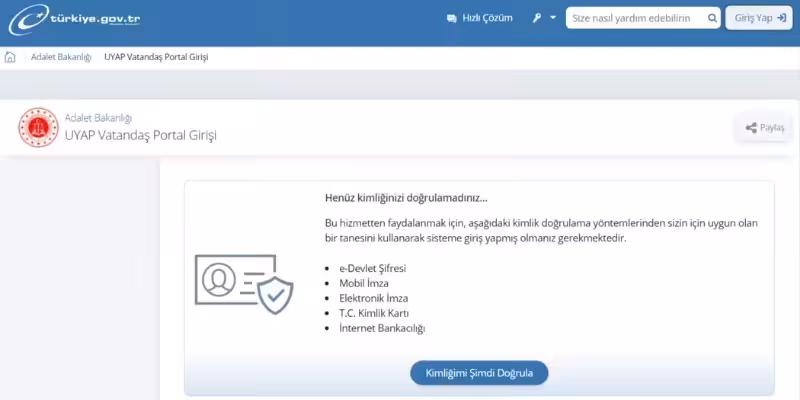800x400 pixels.
Task: Click the ID card shield illustration
Action: [244, 284]
